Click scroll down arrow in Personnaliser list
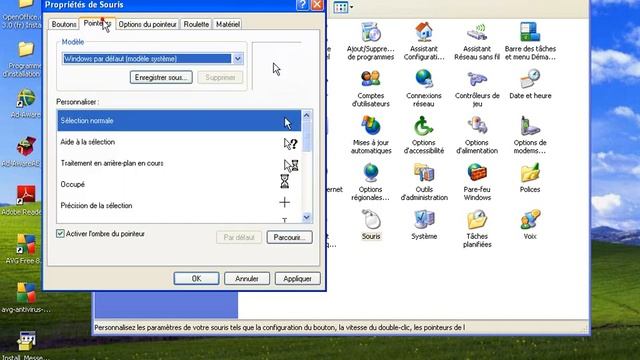The height and width of the screenshot is (360, 640). [x=307, y=218]
